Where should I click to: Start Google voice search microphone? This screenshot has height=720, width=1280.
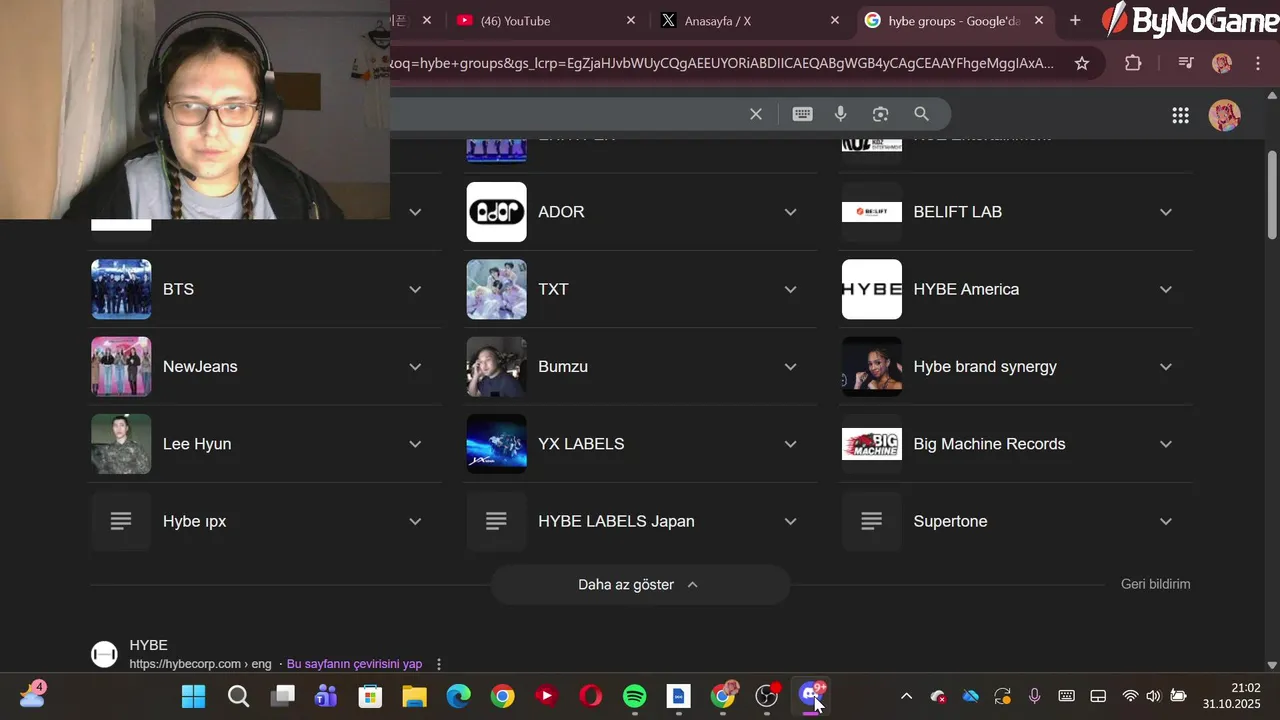[x=841, y=114]
